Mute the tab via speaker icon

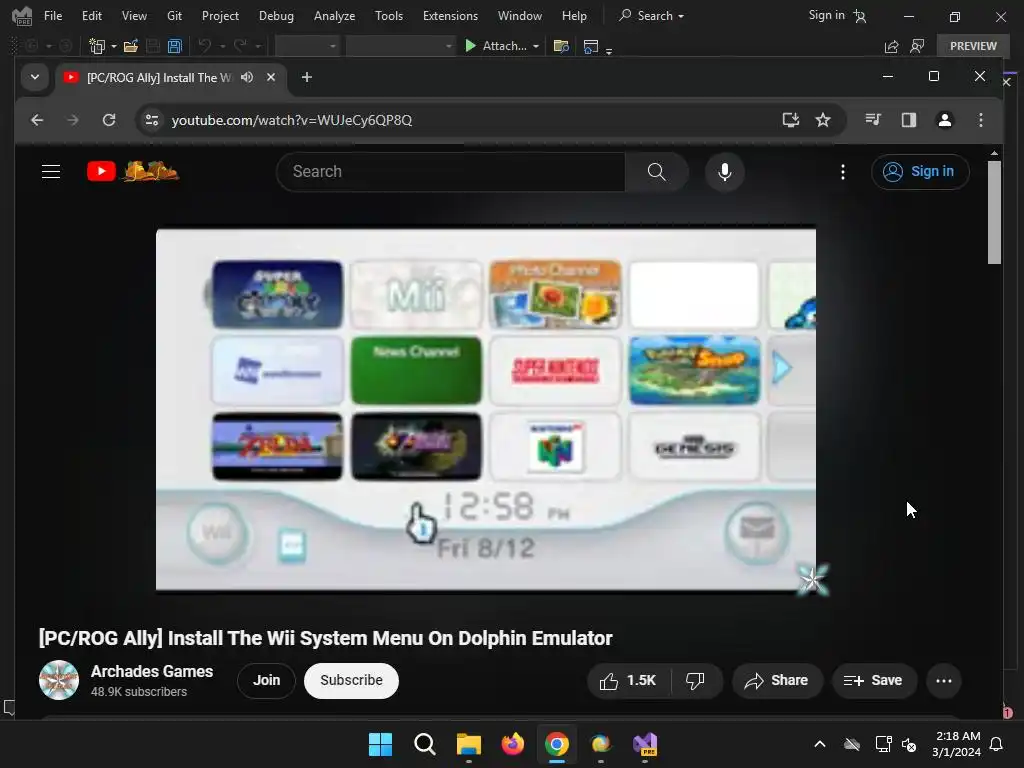click(x=247, y=77)
